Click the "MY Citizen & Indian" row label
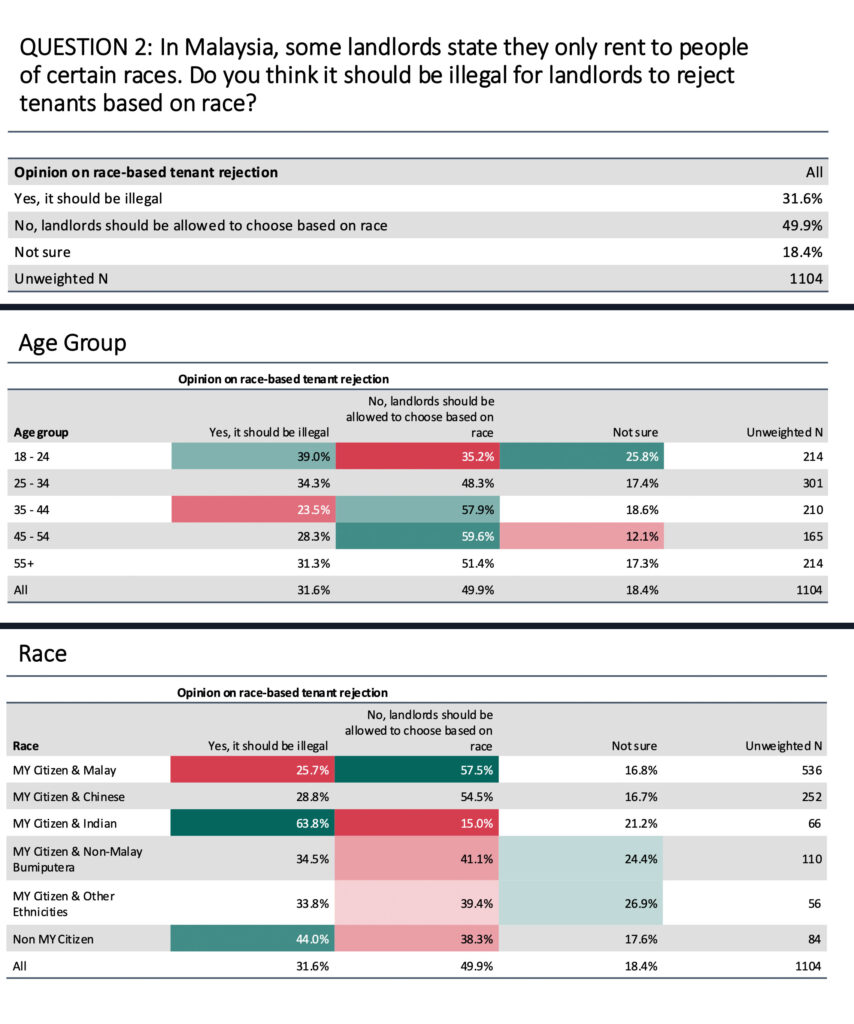The height and width of the screenshot is (1024, 854). pyautogui.click(x=65, y=823)
